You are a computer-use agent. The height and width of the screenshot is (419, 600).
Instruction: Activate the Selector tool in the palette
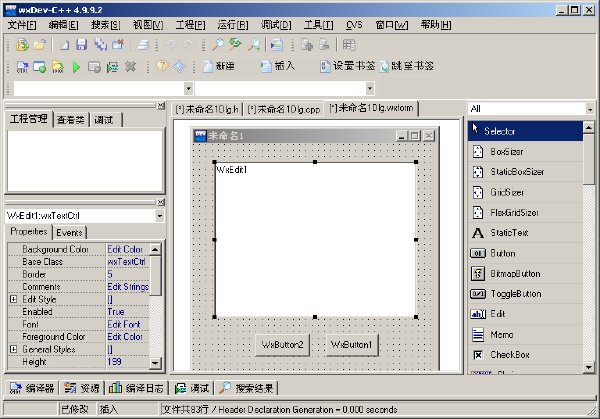525,131
